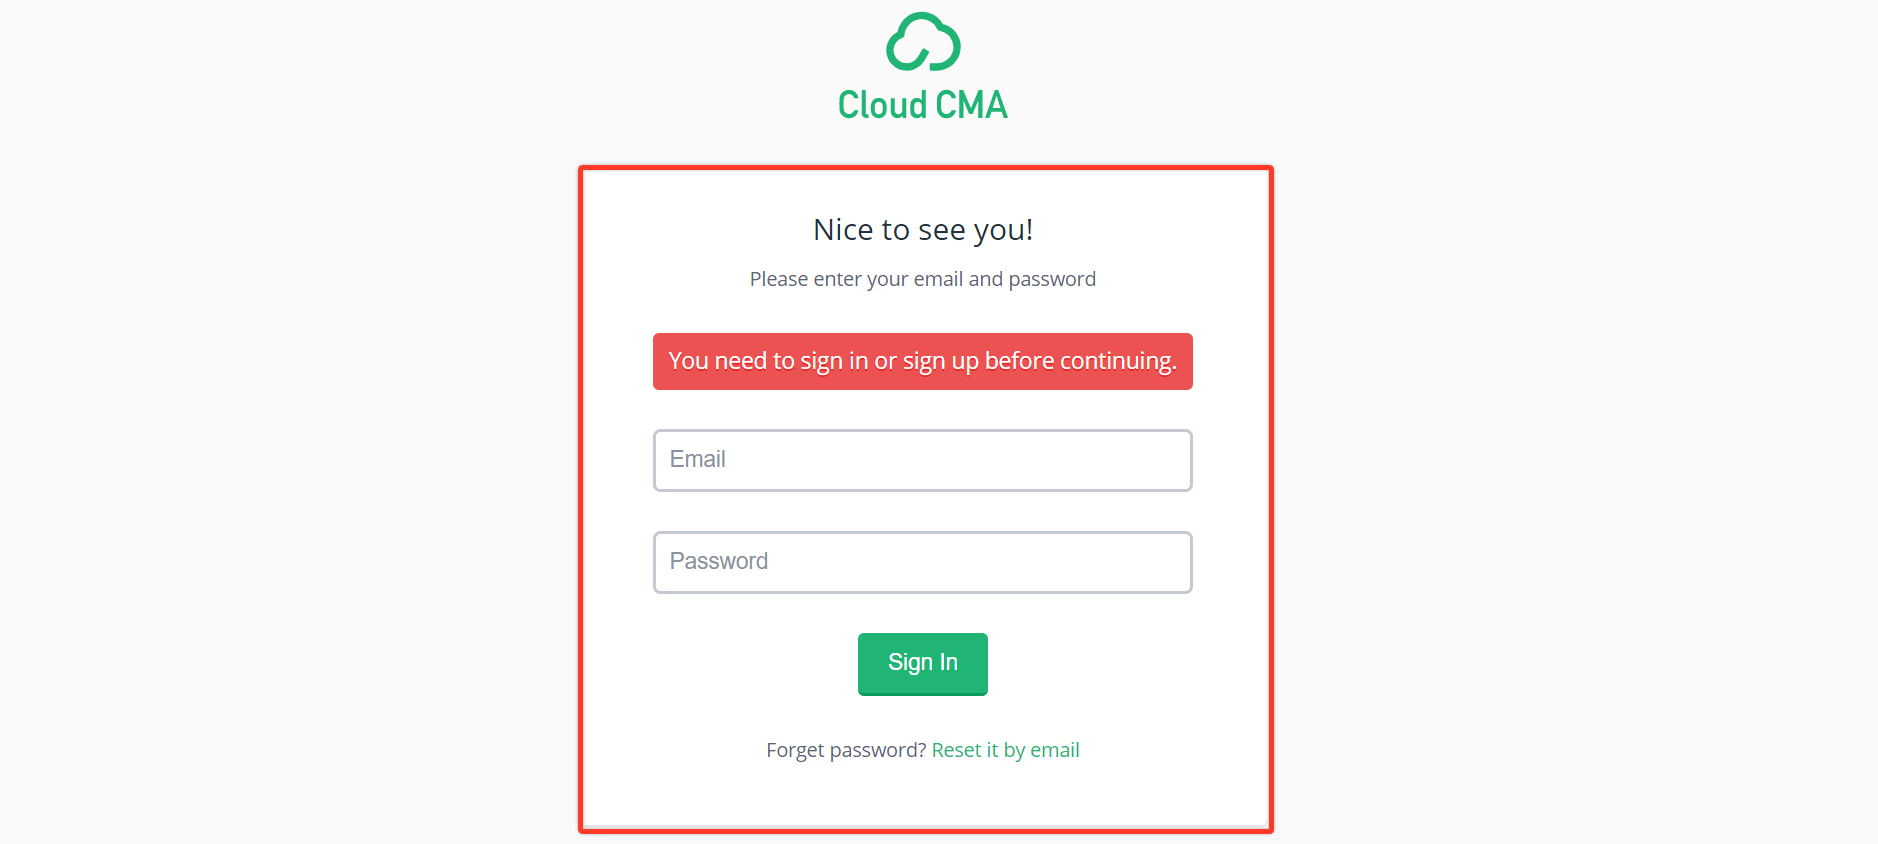Screen dimensions: 1878x844
Task: Click the "You need to sign in" message
Action: tap(922, 361)
